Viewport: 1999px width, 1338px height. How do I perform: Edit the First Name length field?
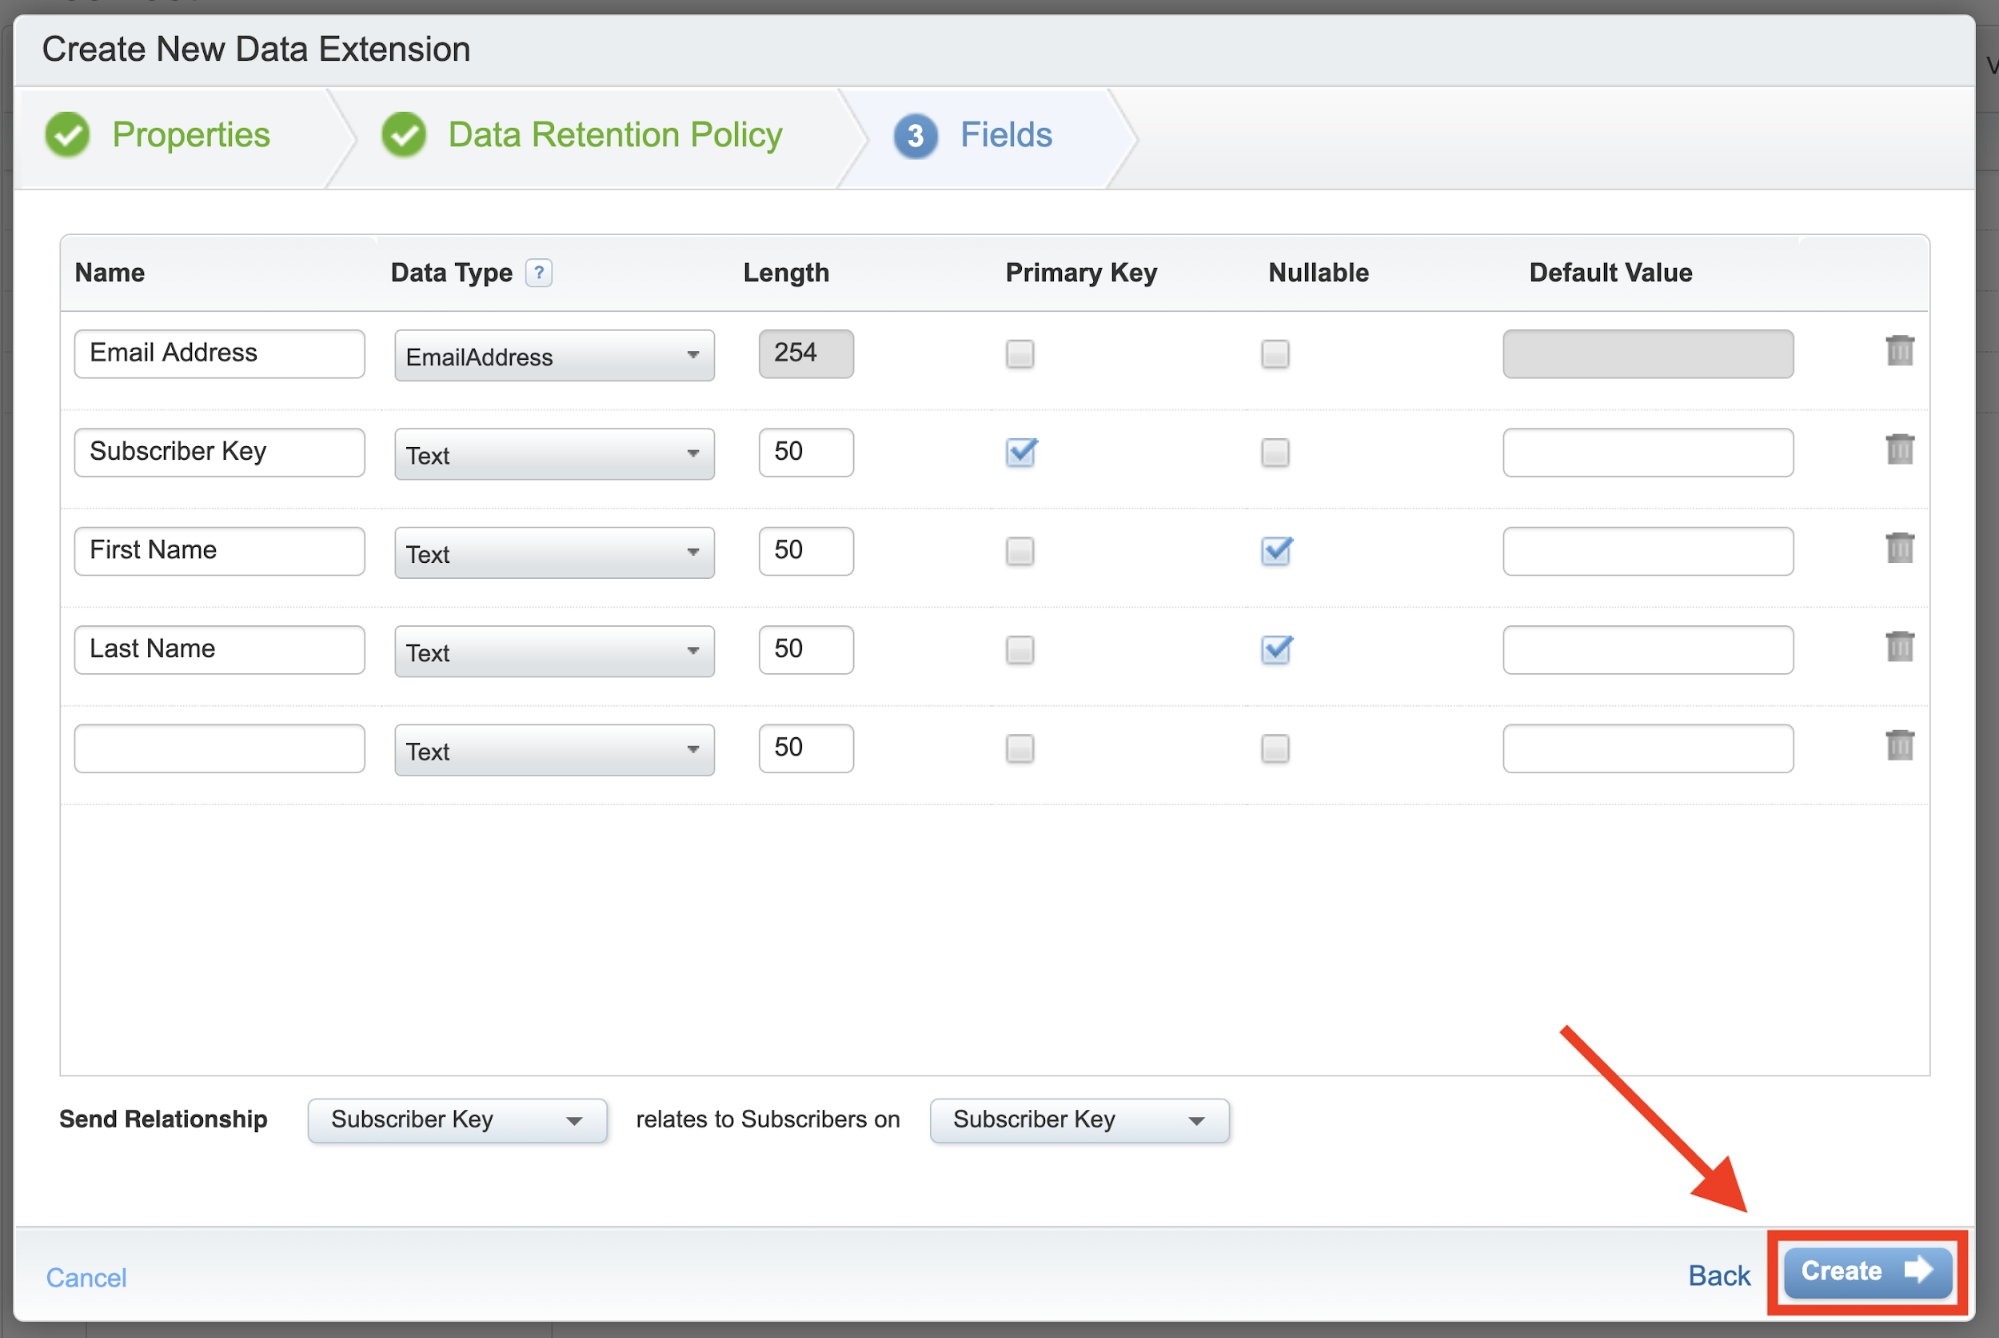[x=806, y=551]
